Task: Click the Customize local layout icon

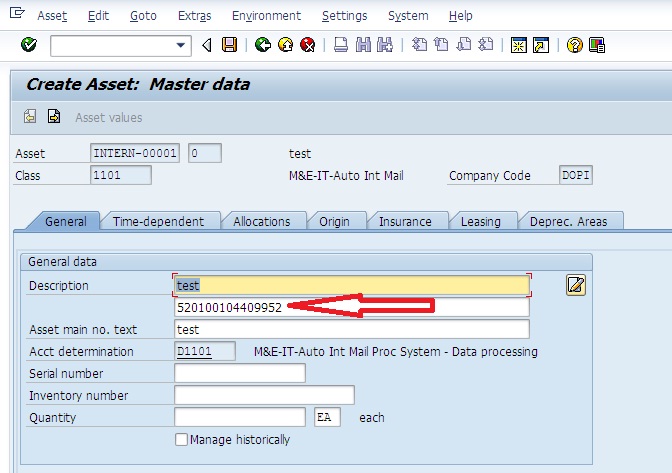Action: pyautogui.click(x=598, y=45)
